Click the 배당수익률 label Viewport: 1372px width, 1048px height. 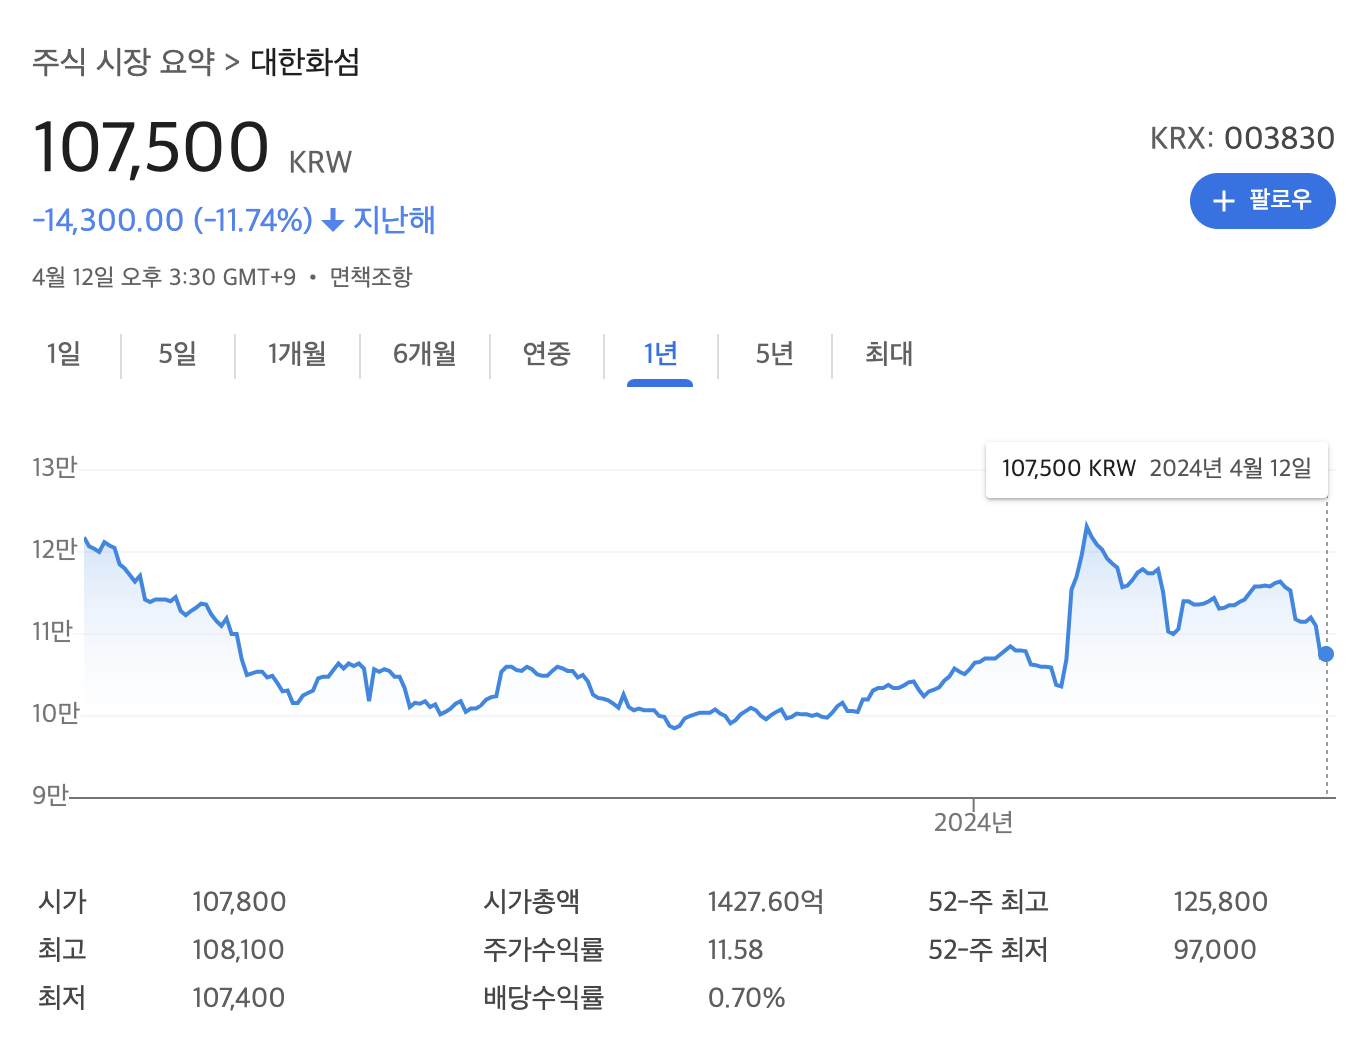click(x=543, y=998)
